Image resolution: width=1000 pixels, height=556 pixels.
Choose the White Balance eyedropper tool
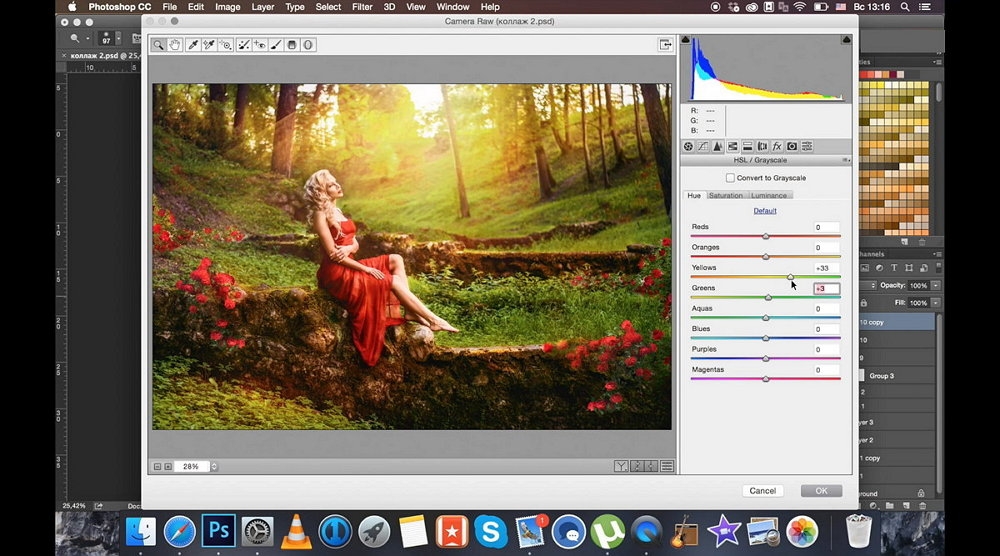[193, 45]
